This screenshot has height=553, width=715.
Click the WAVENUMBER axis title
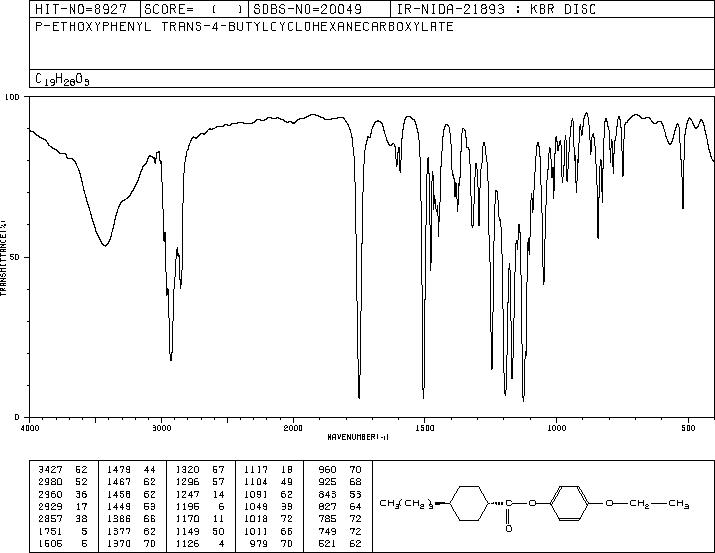[x=358, y=437]
